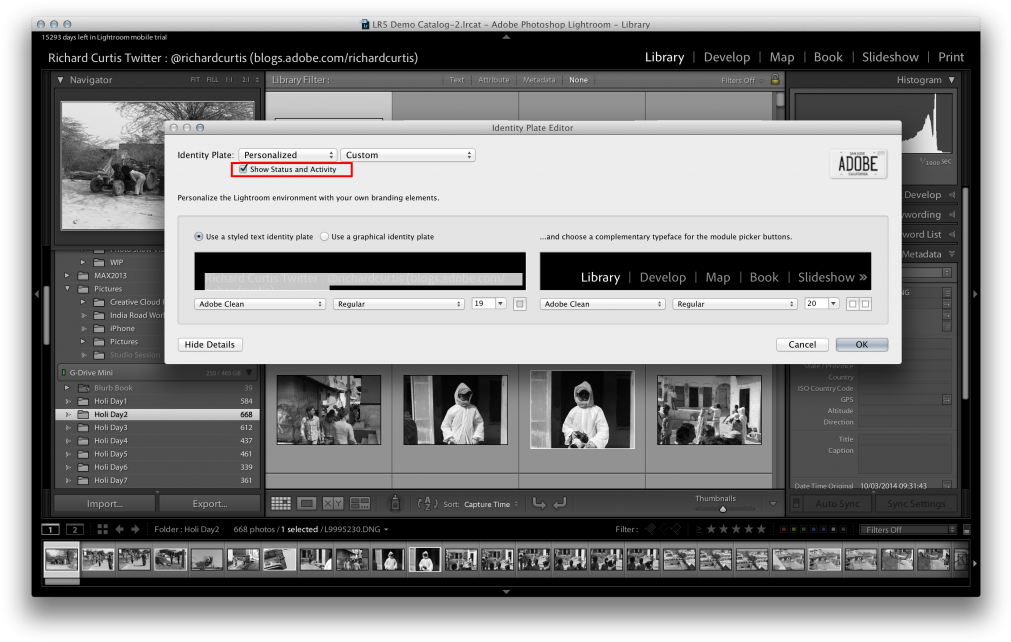
Task: Select Holi Day1 folder
Action: (x=159, y=401)
